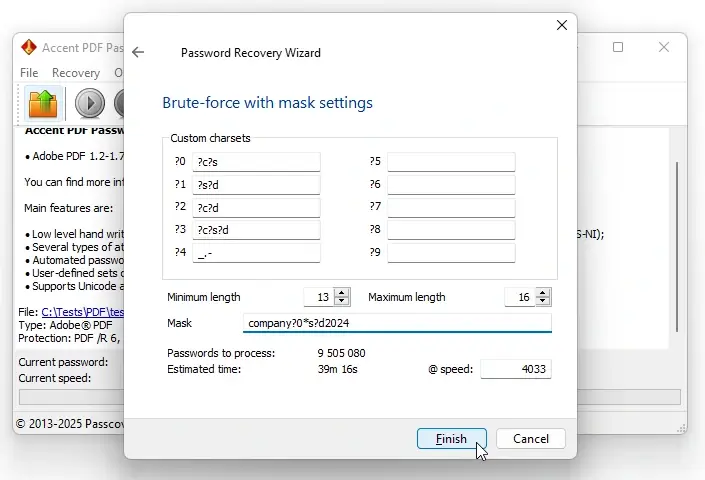Click the main window vertical scrollbar

point(677,246)
